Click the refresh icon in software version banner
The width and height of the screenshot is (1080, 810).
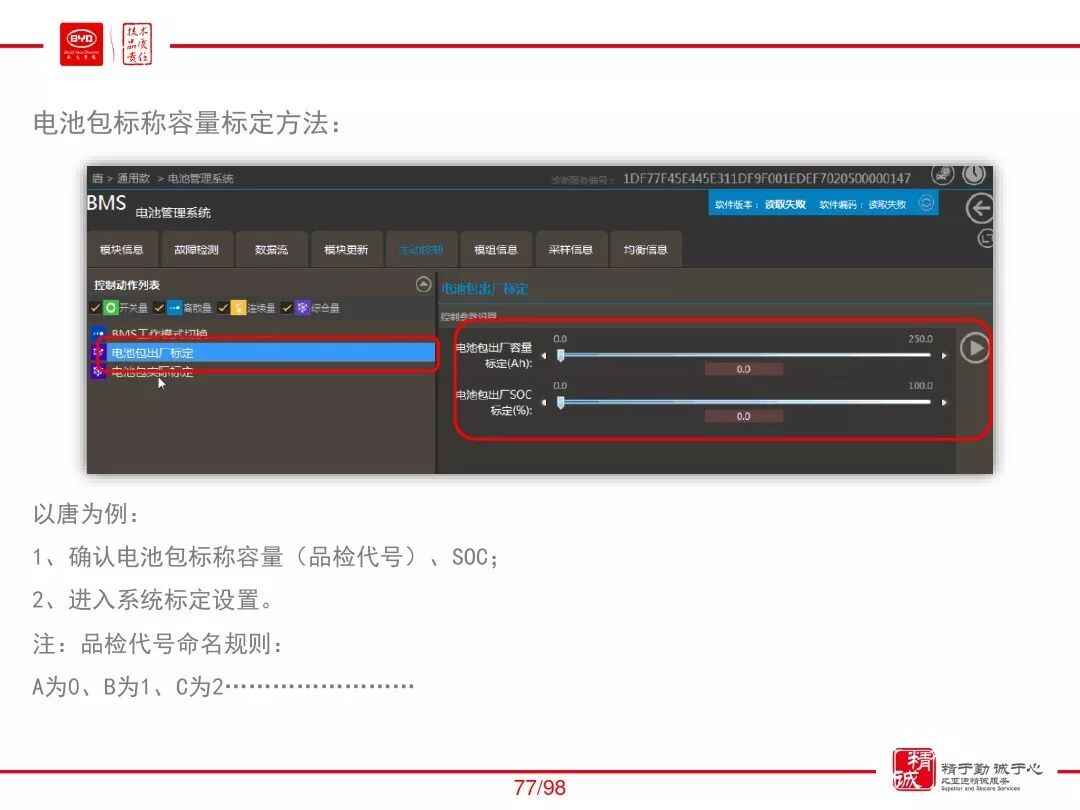click(x=926, y=203)
